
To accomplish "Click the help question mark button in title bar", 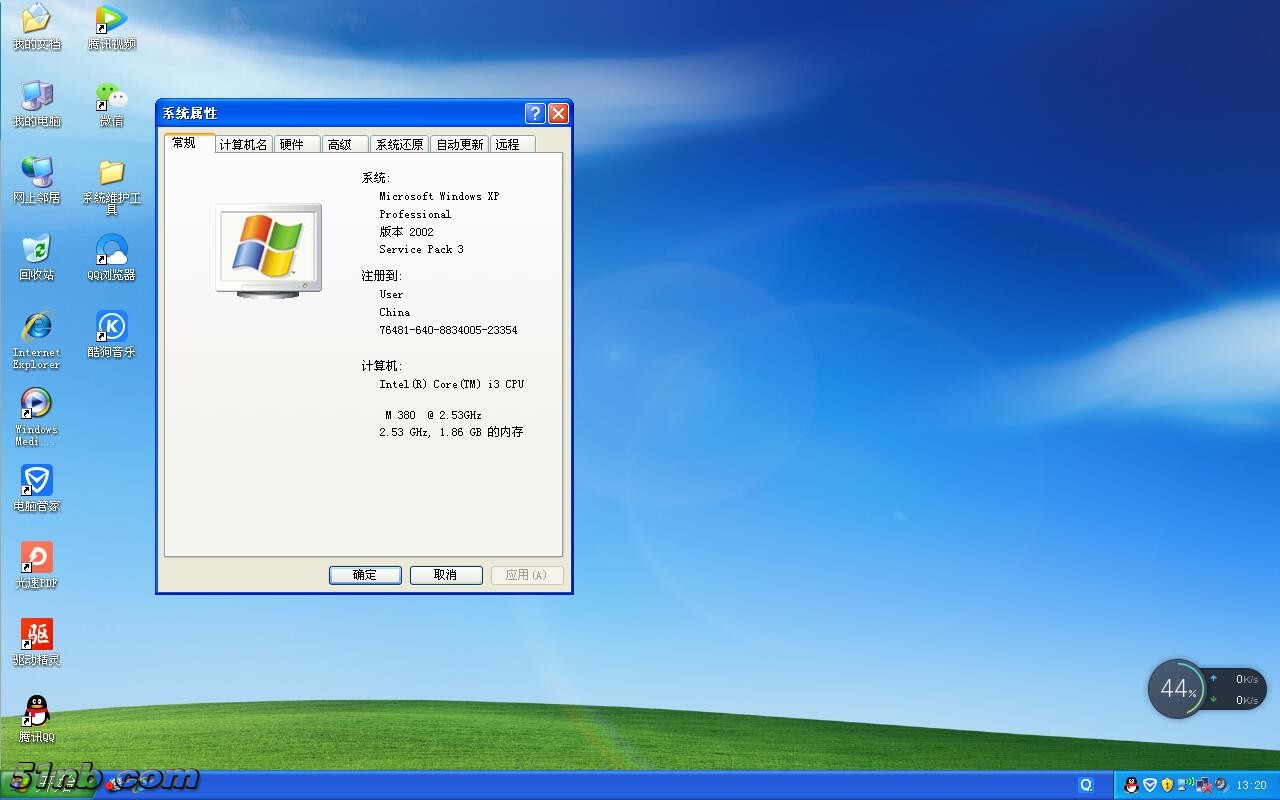I will pyautogui.click(x=535, y=113).
